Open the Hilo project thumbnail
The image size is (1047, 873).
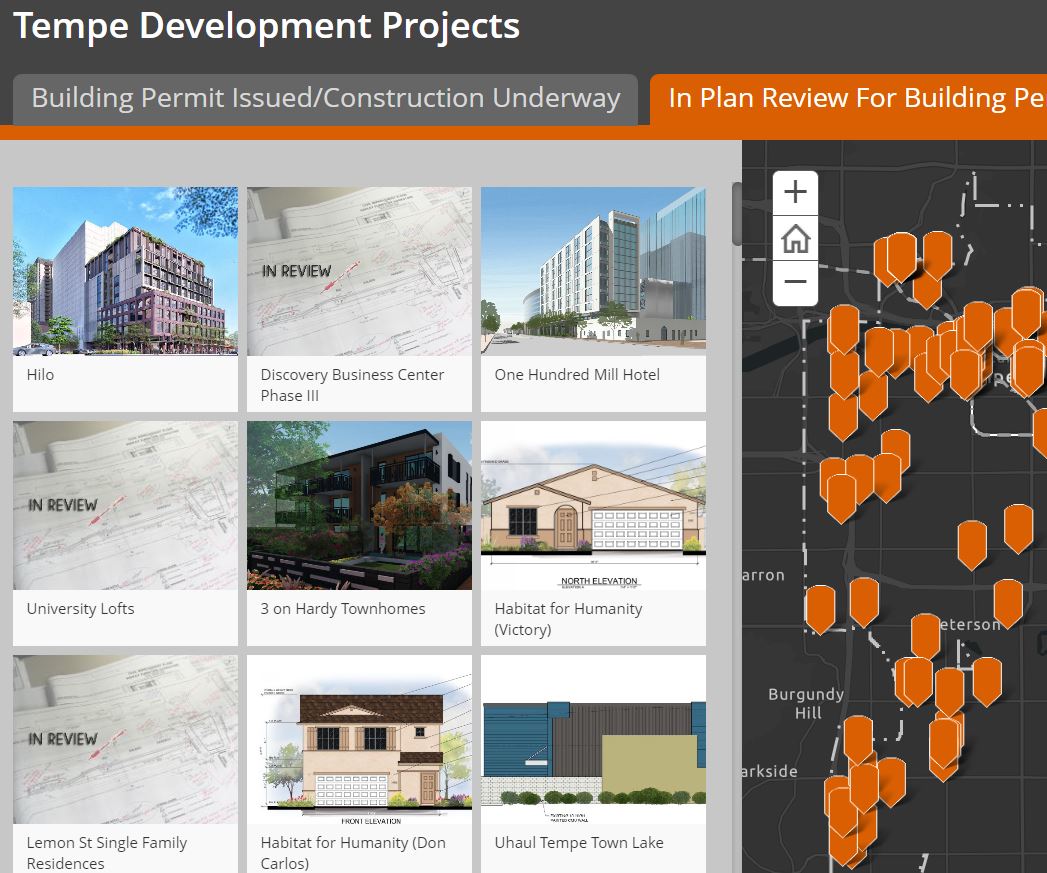point(125,271)
